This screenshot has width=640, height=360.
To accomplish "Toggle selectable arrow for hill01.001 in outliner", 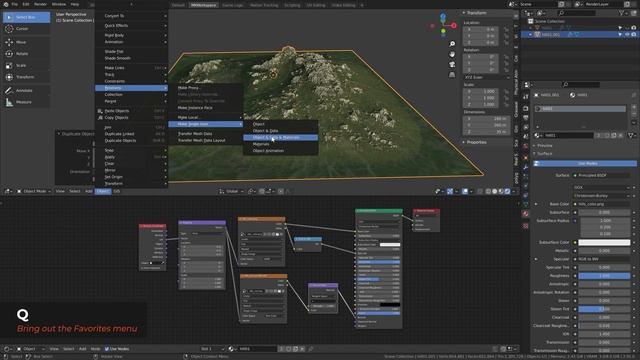I will (x=620, y=35).
